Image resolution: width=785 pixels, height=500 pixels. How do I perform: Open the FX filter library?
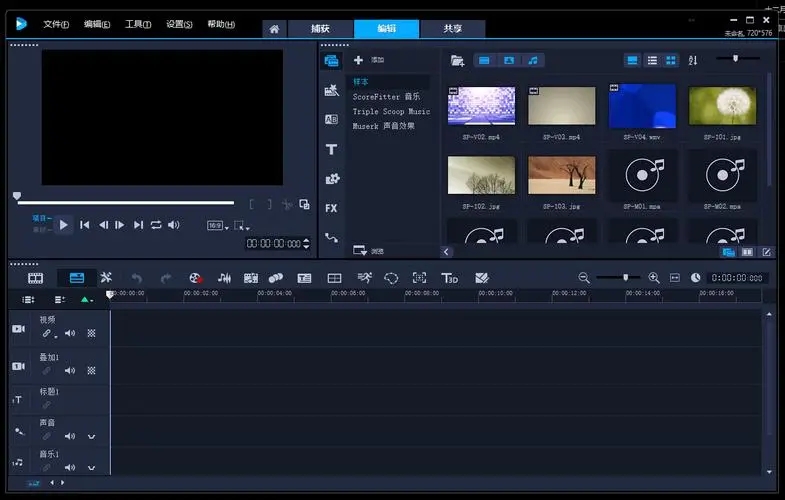click(x=331, y=208)
